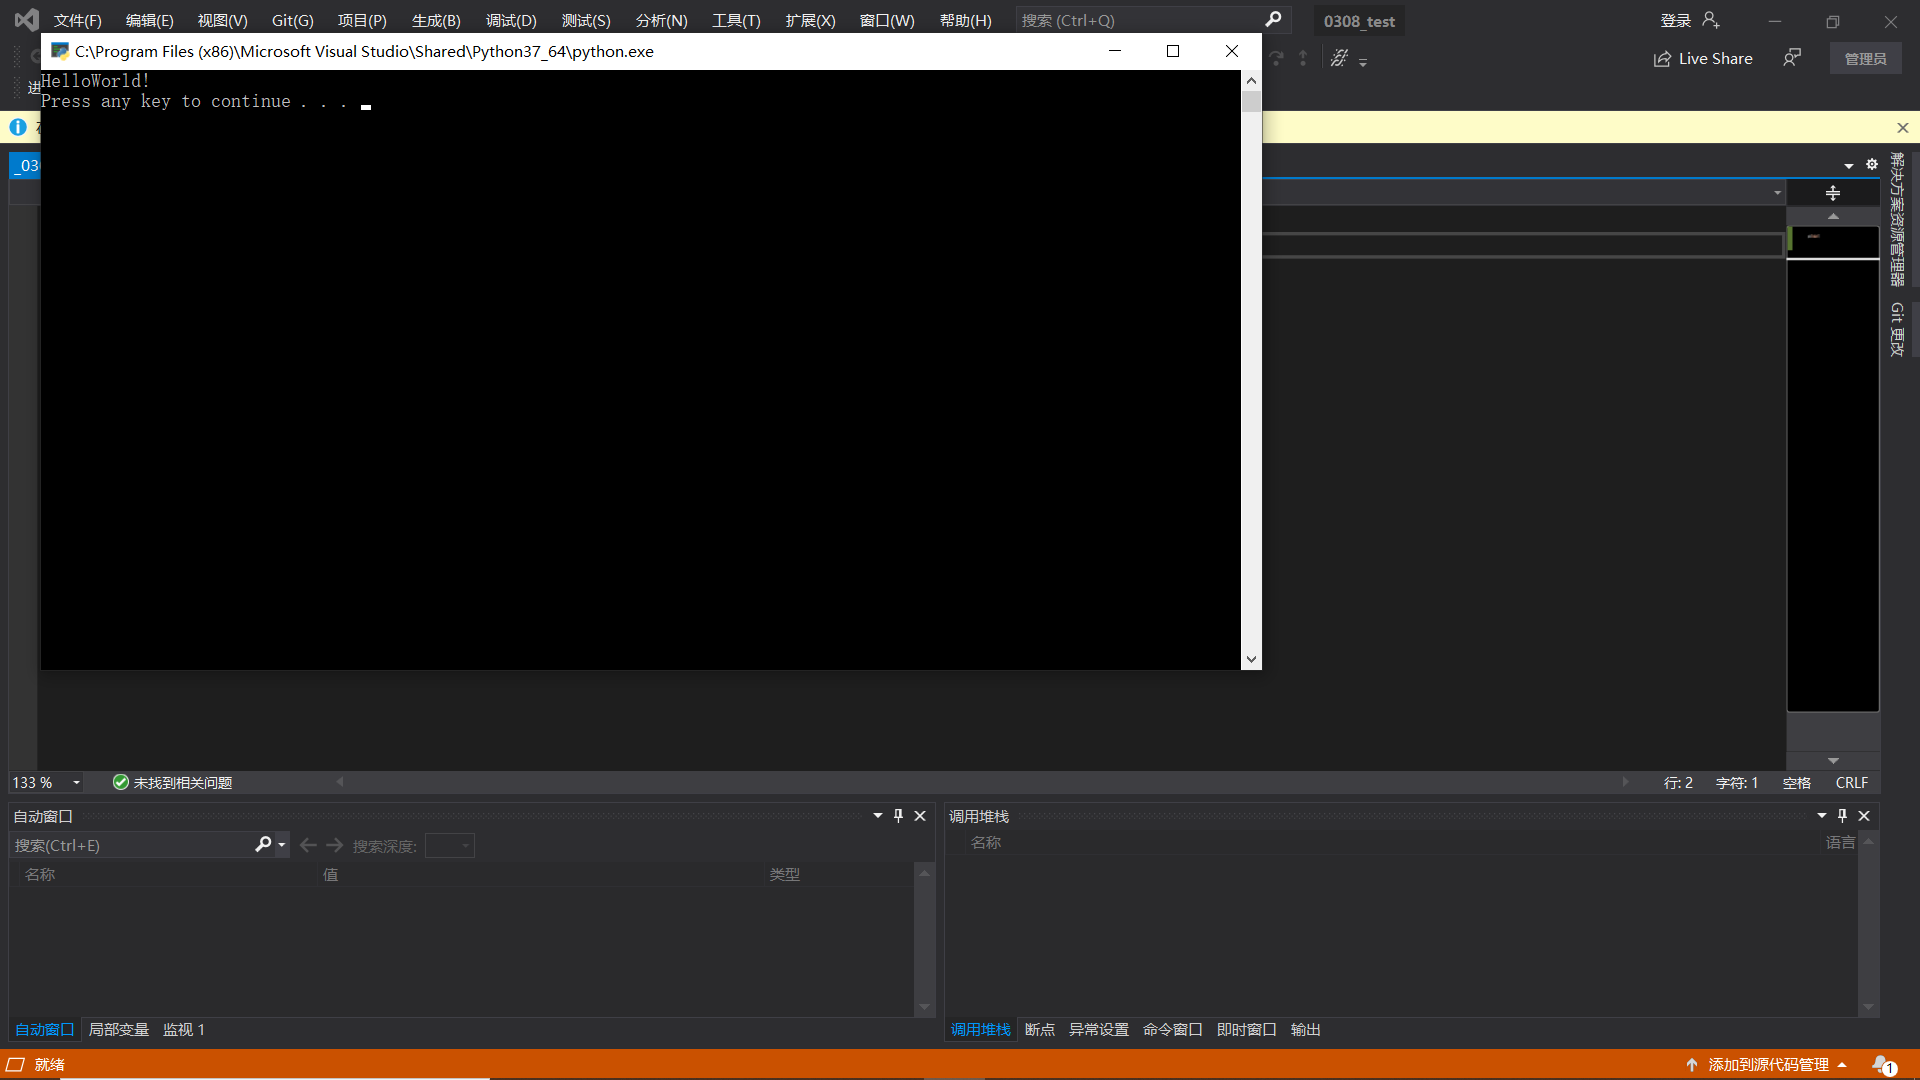Click the editor tab settings gear
The width and height of the screenshot is (1920, 1080).
(1872, 165)
